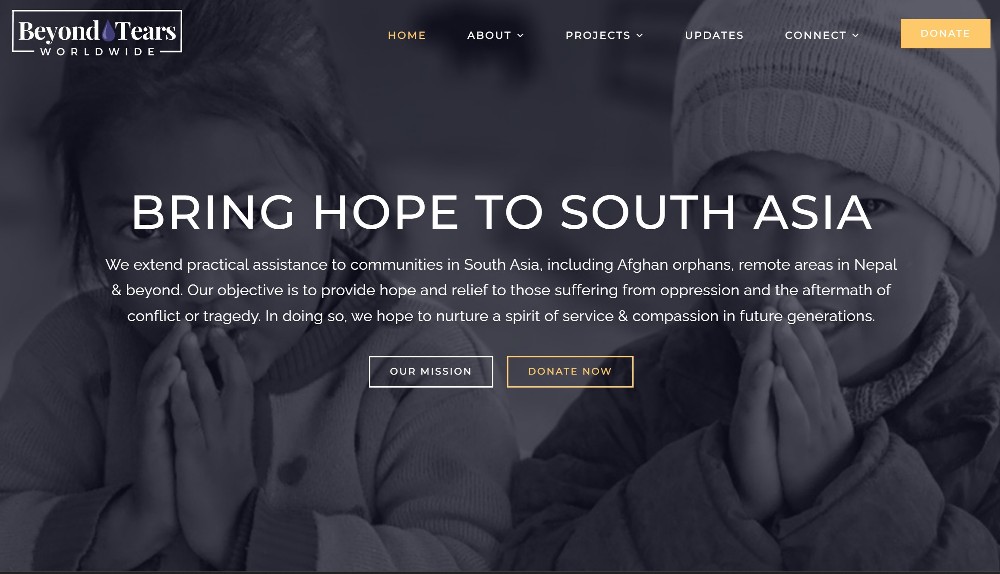Screen dimensions: 1000x574
Task: Click the OUR MISSION button
Action: click(x=430, y=371)
